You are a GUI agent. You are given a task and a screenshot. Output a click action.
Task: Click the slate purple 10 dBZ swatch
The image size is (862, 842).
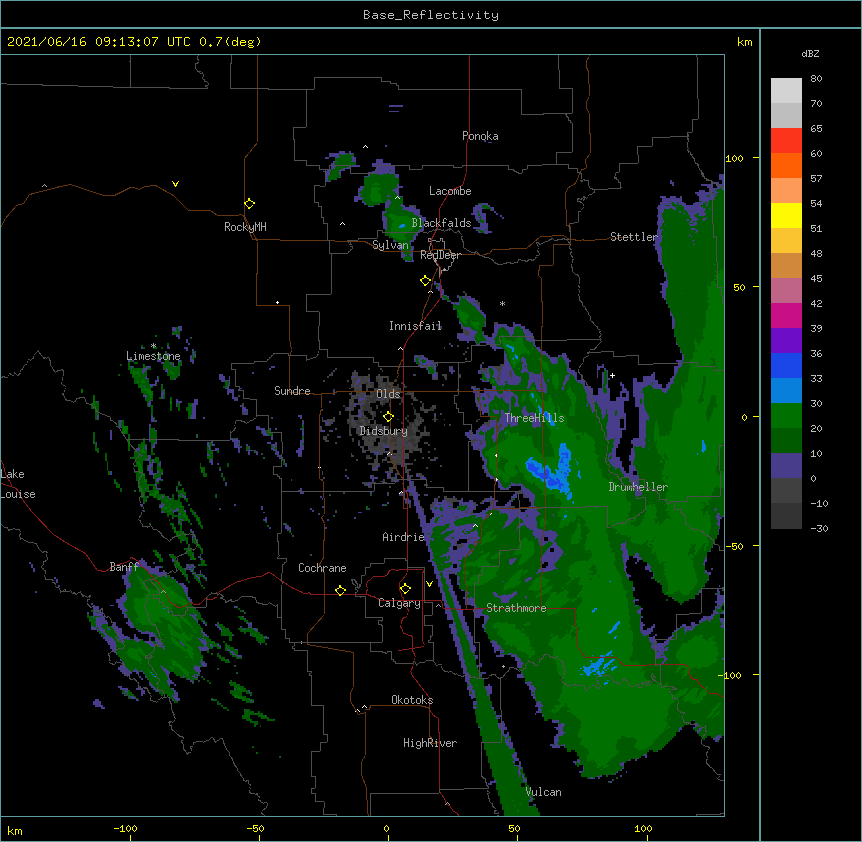point(786,466)
